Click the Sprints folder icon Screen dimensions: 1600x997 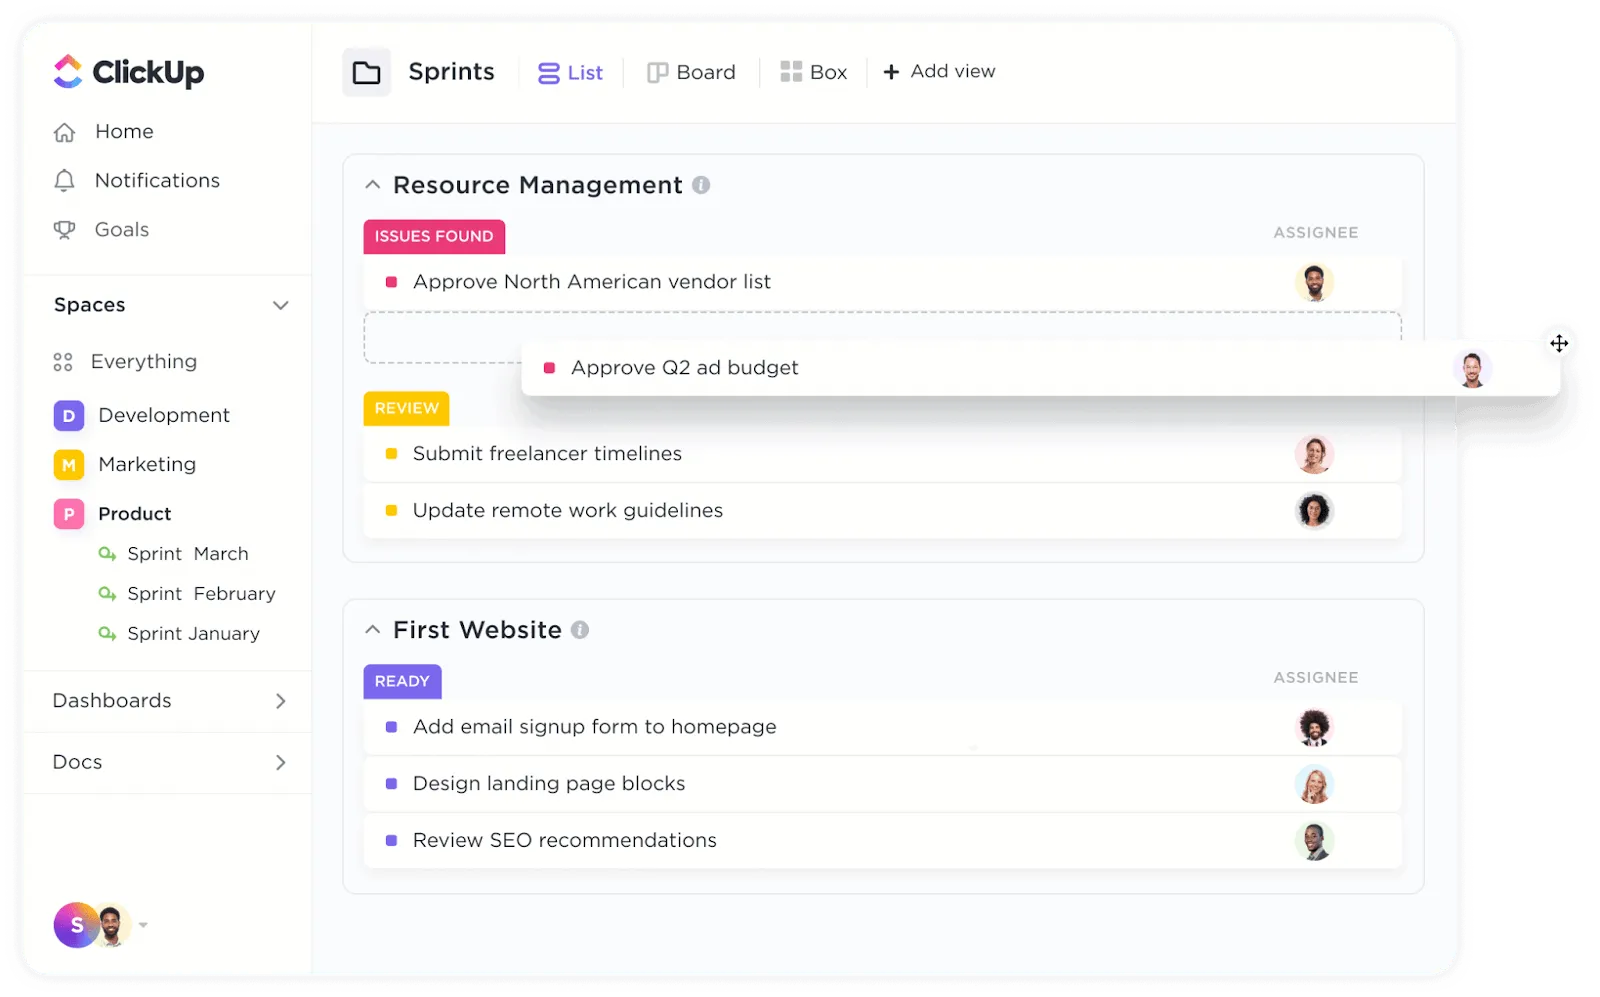tap(367, 72)
